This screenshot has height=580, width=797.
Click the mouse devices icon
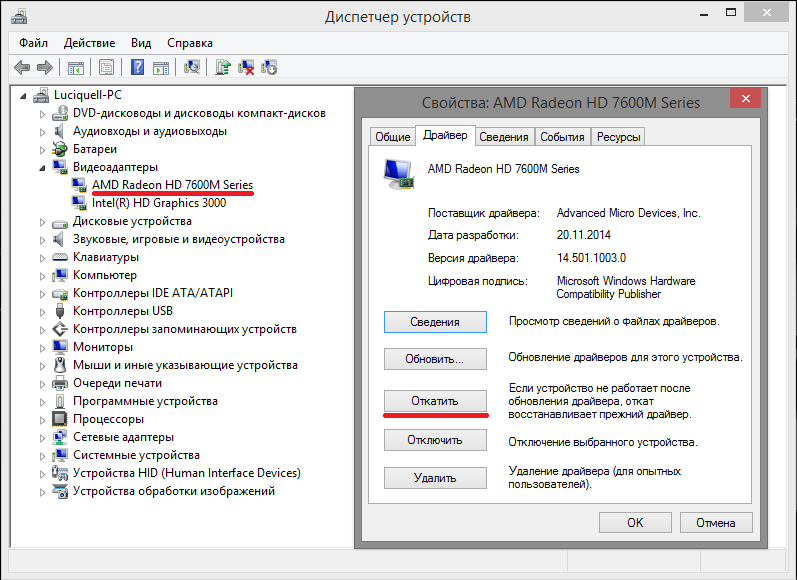coord(60,365)
